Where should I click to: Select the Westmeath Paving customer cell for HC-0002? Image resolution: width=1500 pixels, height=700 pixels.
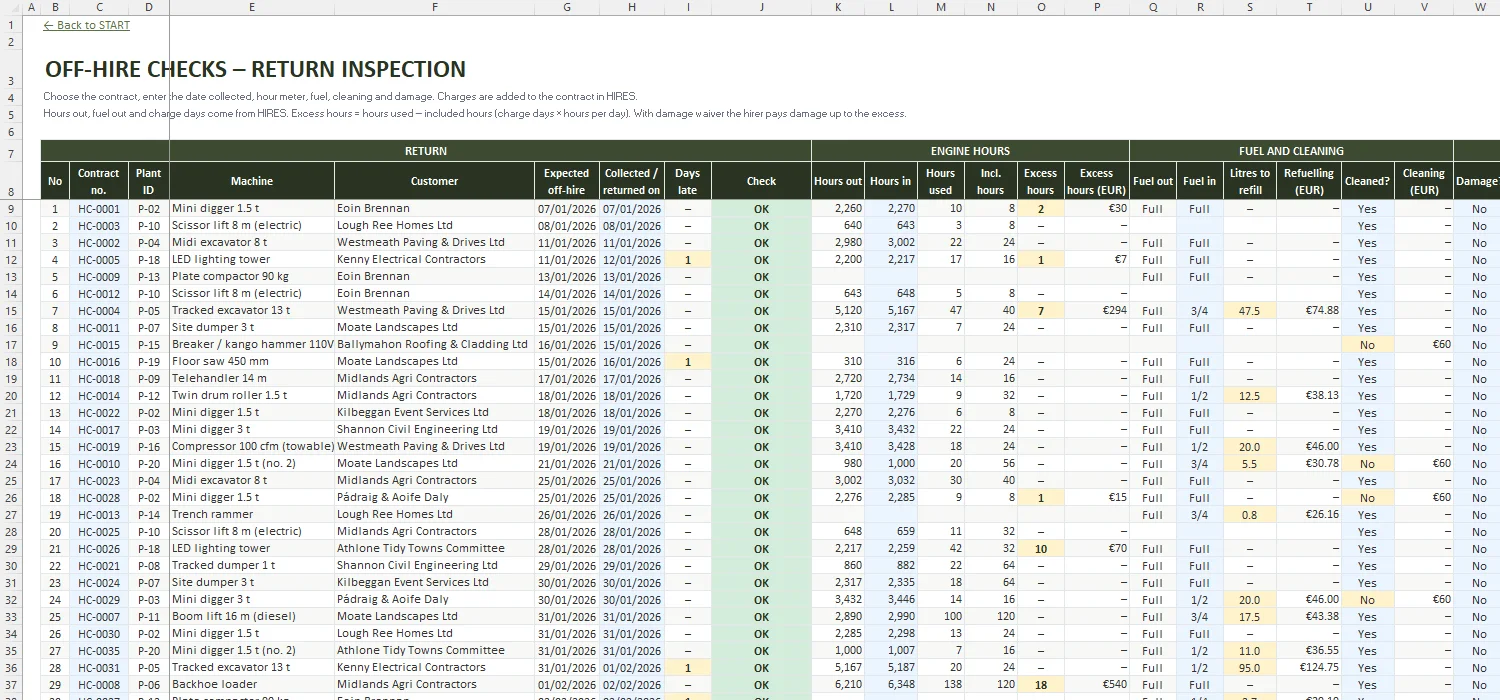pos(434,243)
